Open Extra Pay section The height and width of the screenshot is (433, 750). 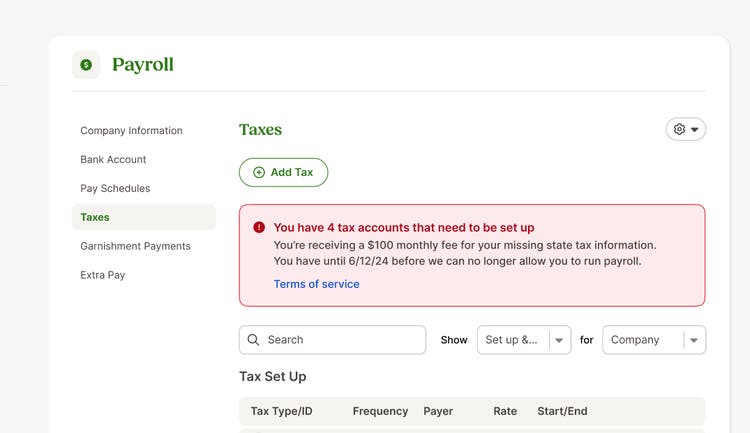[x=103, y=275]
